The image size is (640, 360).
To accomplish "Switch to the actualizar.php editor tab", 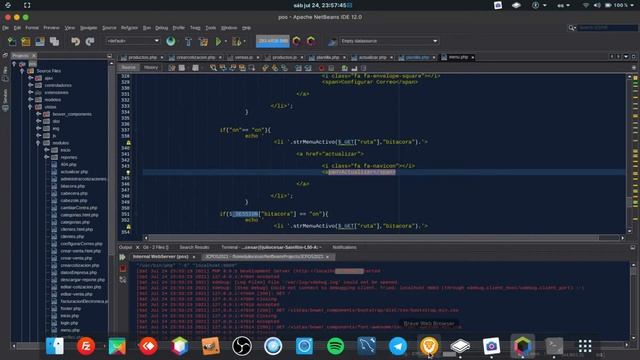I will [x=372, y=58].
